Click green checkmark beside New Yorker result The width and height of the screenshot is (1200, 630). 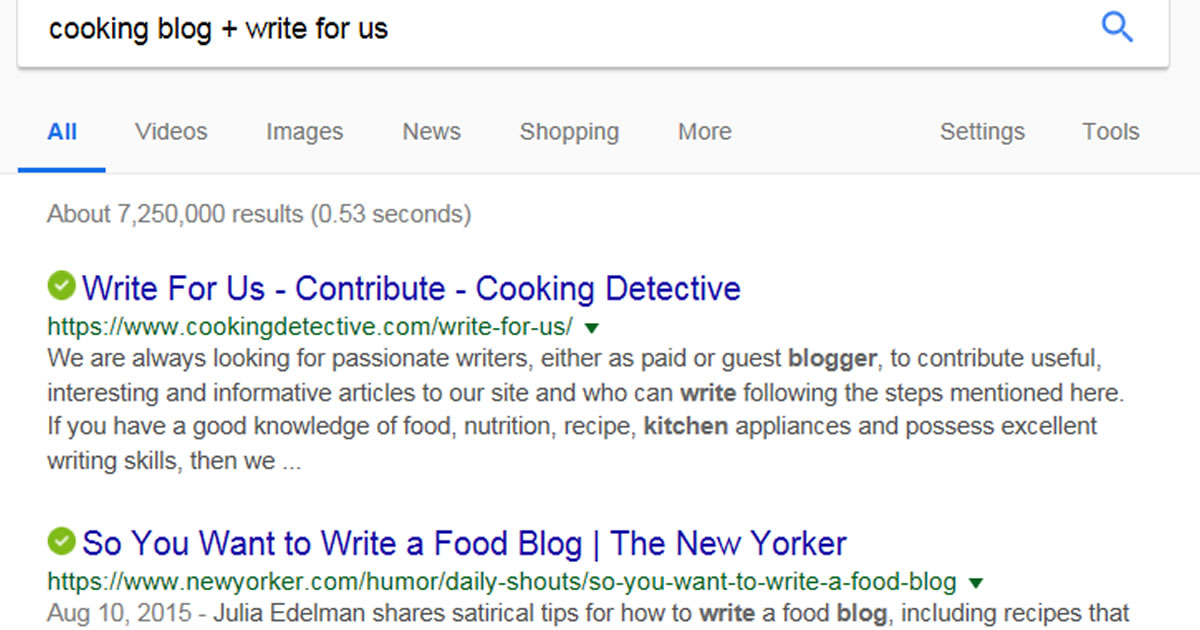(61, 542)
